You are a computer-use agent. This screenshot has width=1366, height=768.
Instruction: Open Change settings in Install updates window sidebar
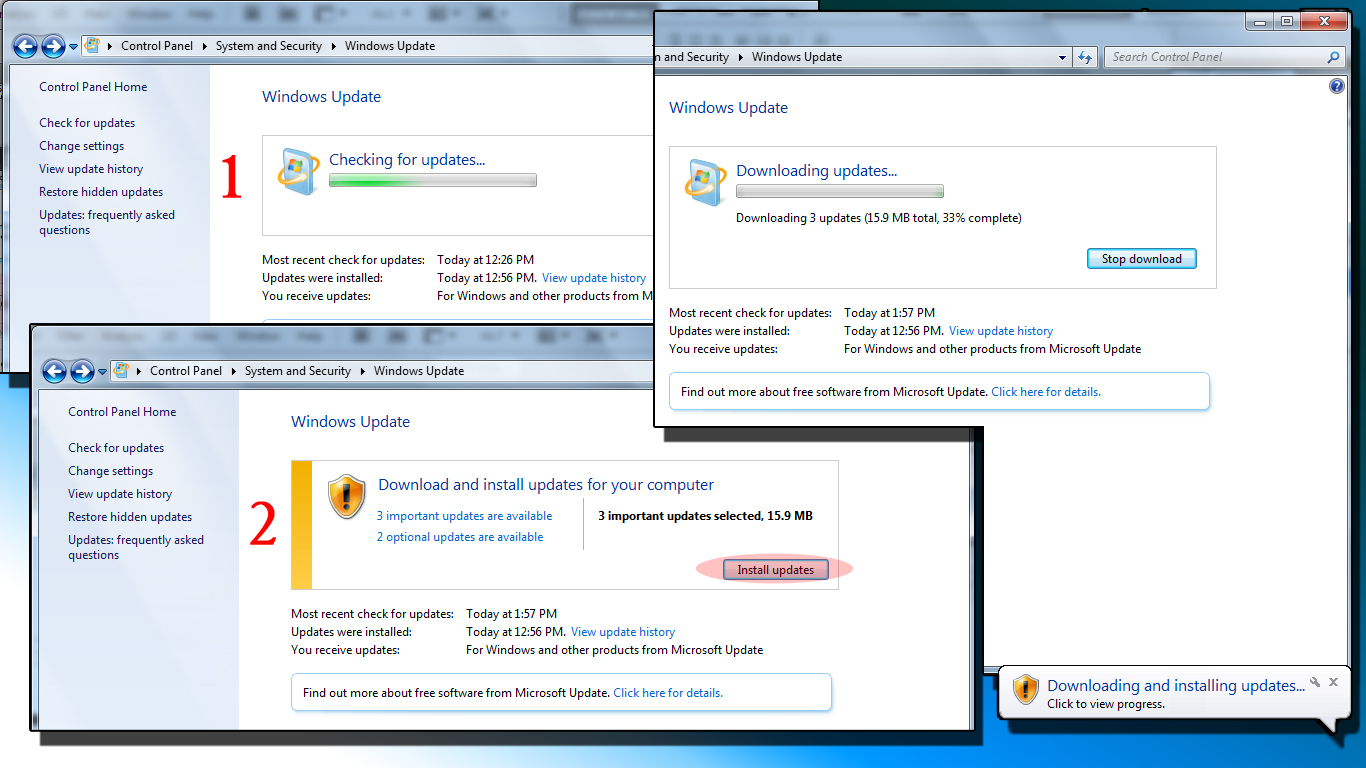(x=110, y=471)
